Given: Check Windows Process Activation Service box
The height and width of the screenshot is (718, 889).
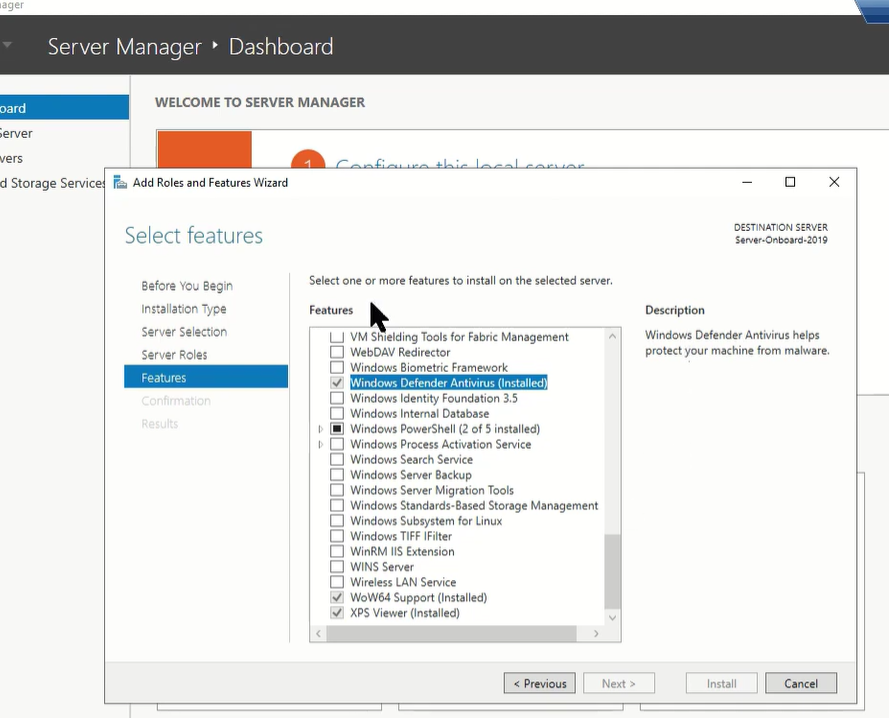Looking at the screenshot, I should pyautogui.click(x=337, y=444).
